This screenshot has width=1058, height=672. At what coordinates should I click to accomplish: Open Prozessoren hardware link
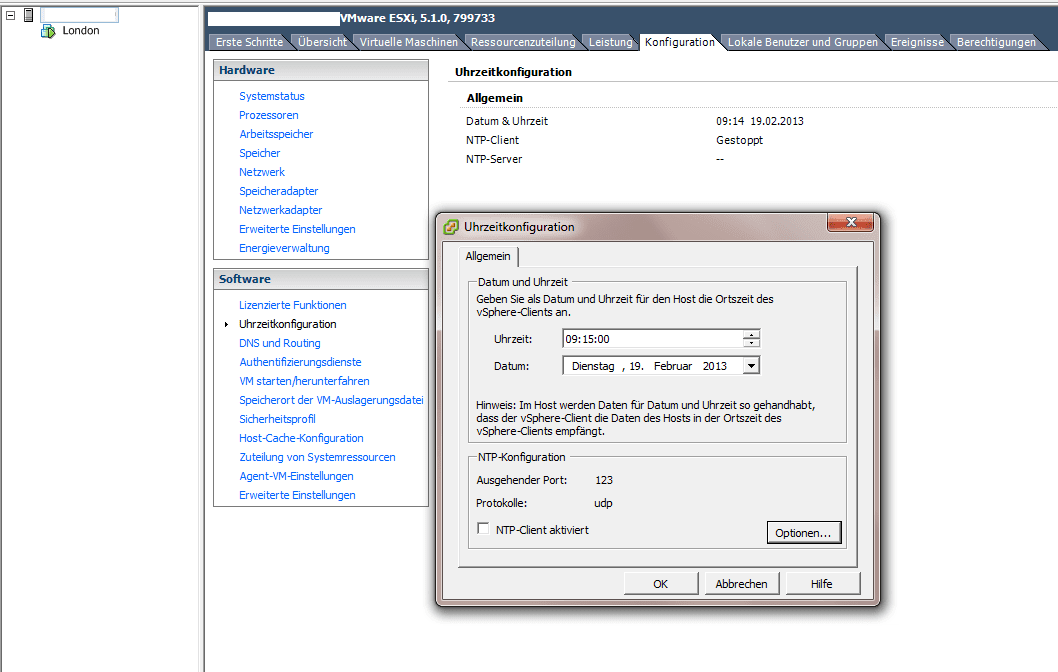(x=269, y=115)
